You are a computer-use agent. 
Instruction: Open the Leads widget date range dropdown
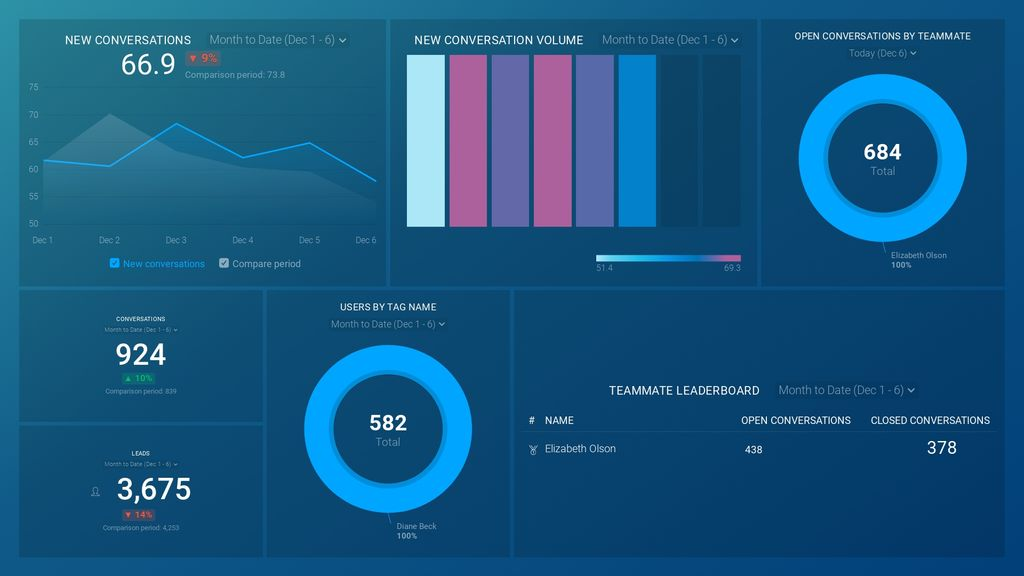click(141, 464)
